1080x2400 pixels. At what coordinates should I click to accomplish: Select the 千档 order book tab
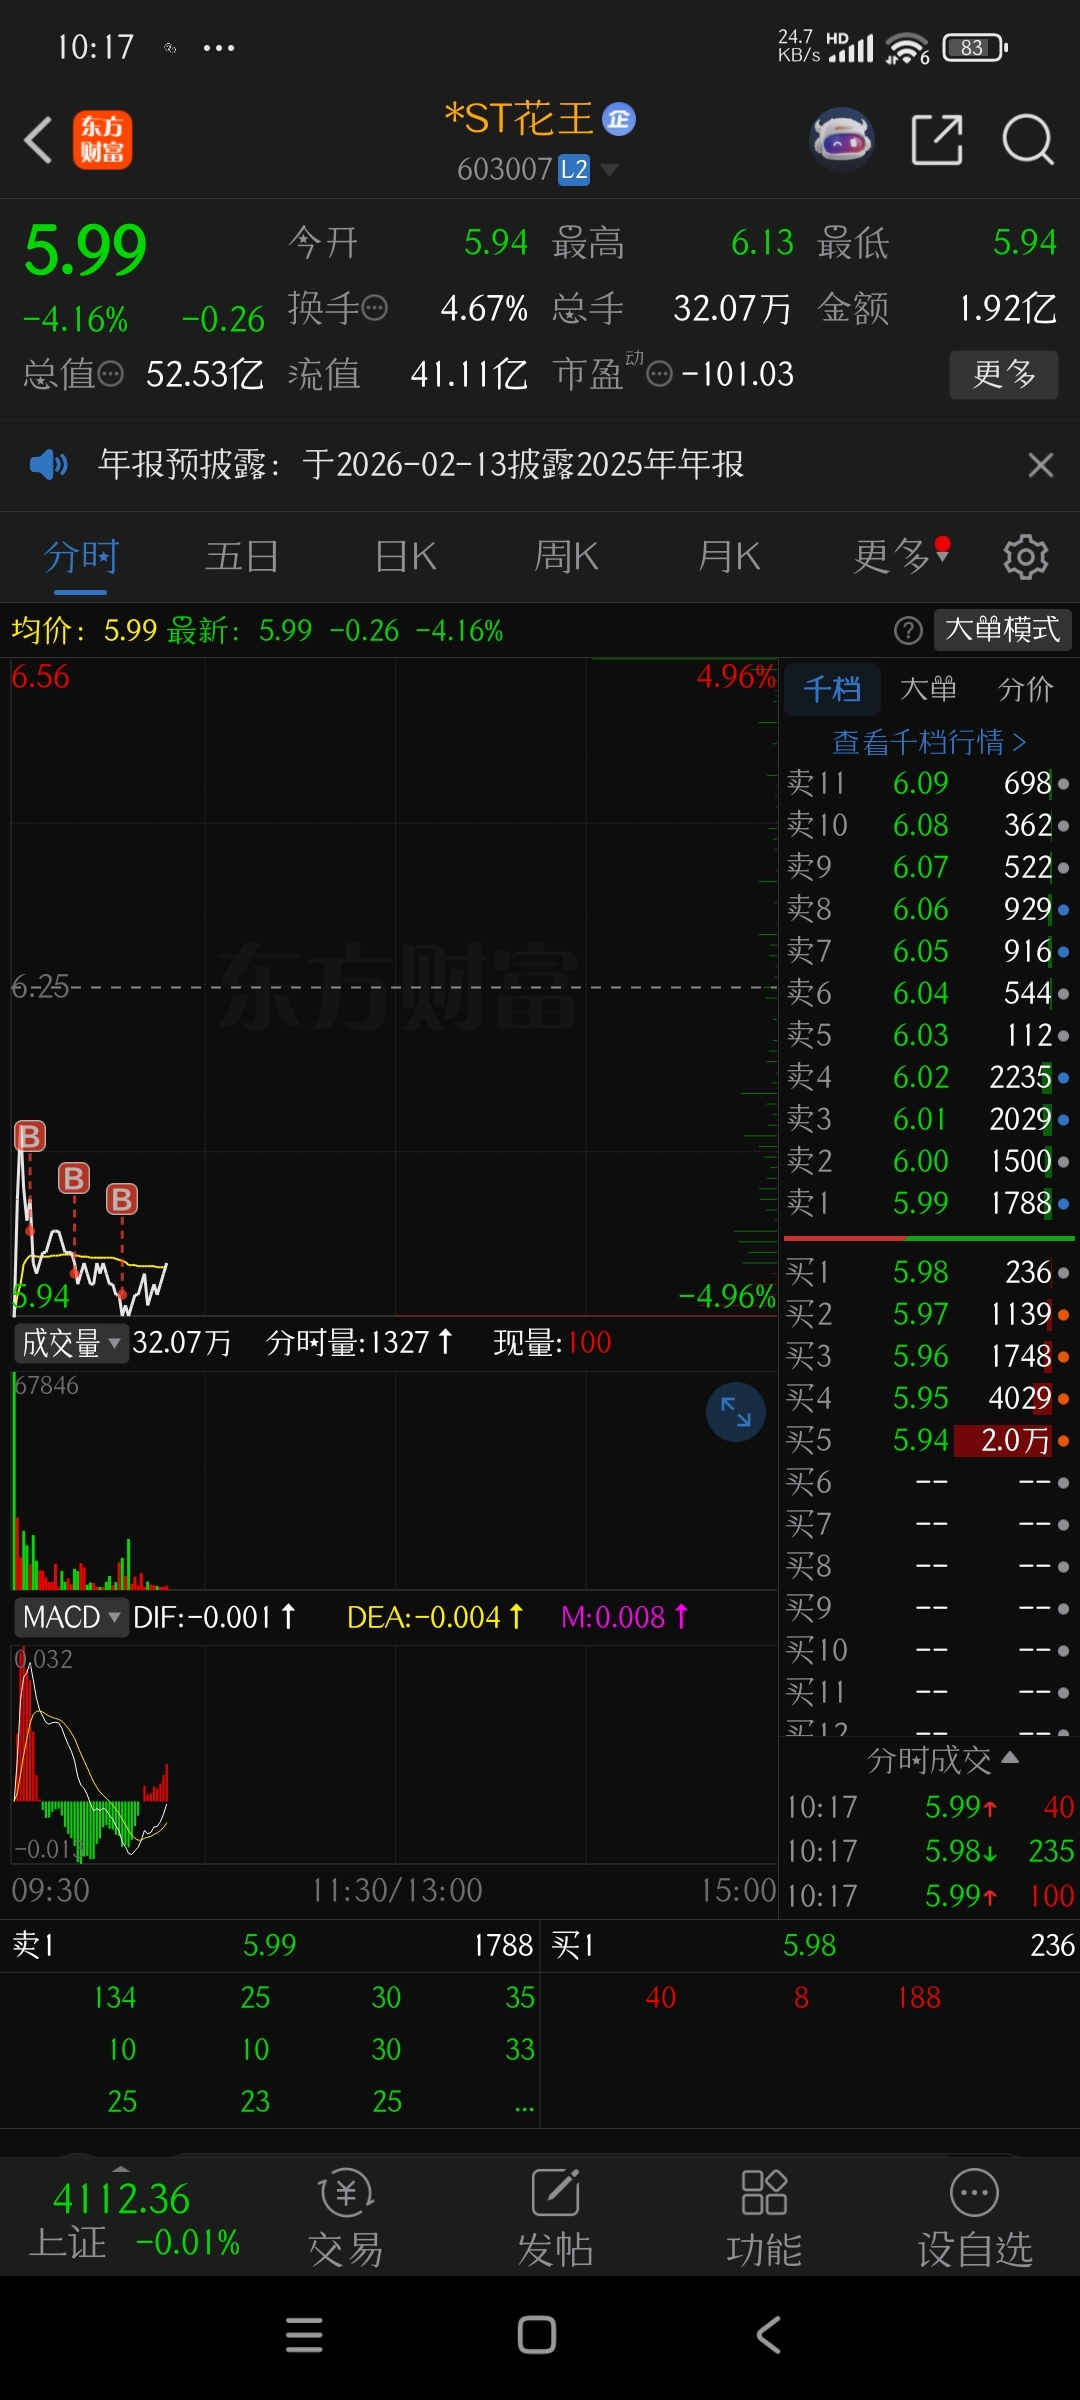click(832, 689)
